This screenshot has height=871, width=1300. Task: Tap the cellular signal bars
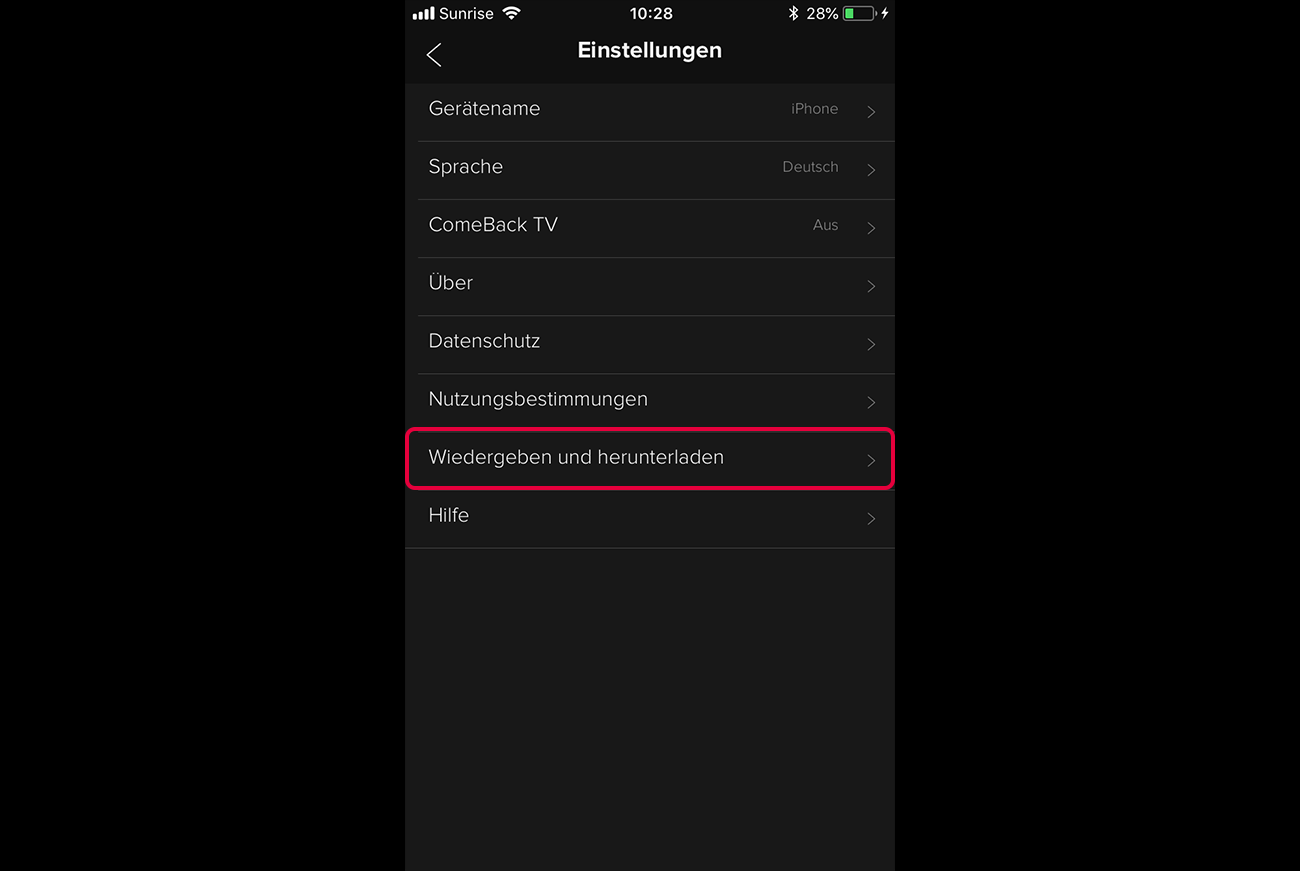[424, 14]
